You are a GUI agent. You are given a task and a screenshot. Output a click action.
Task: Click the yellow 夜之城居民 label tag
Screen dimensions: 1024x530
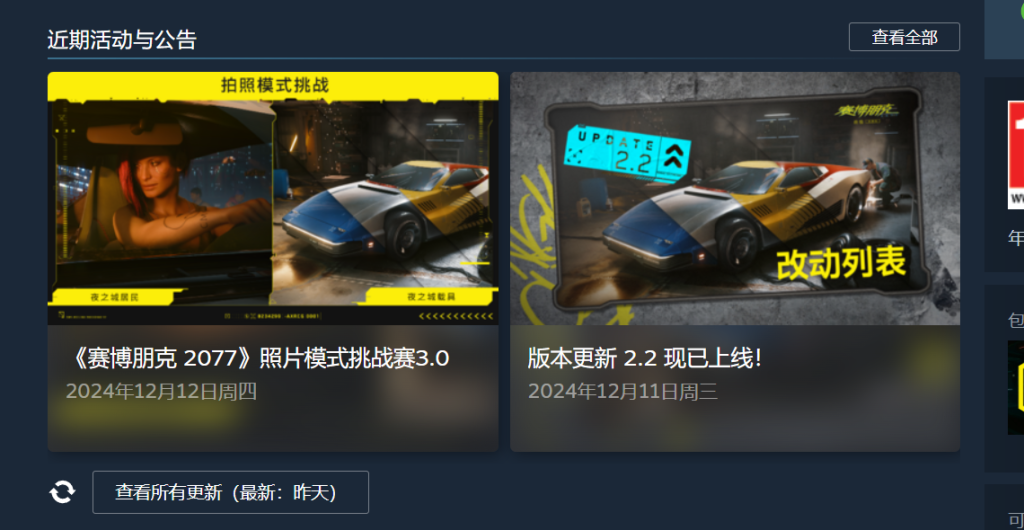coord(114,297)
